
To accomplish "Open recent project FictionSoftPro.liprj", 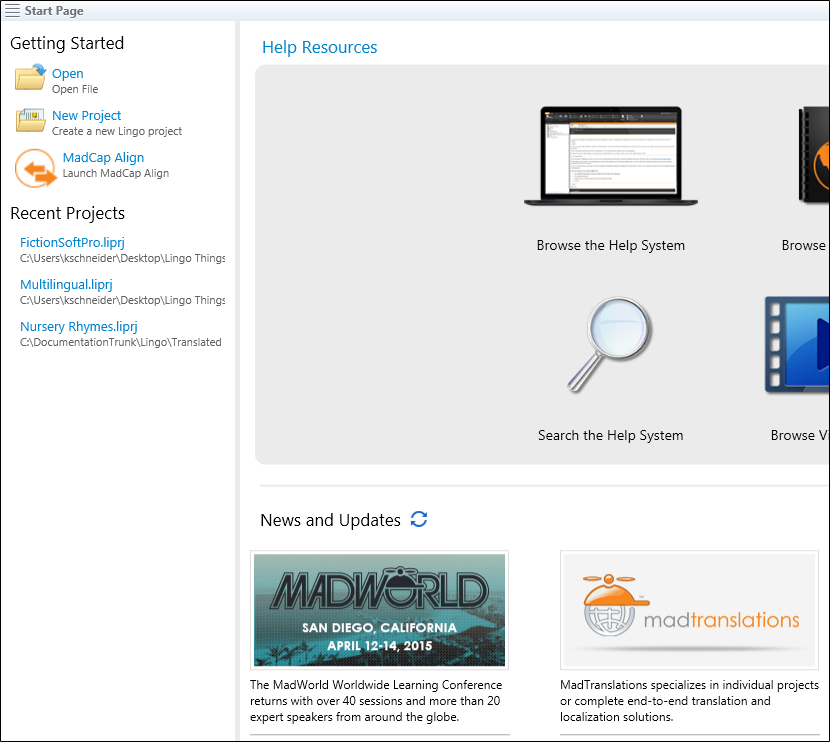I will click(x=73, y=242).
